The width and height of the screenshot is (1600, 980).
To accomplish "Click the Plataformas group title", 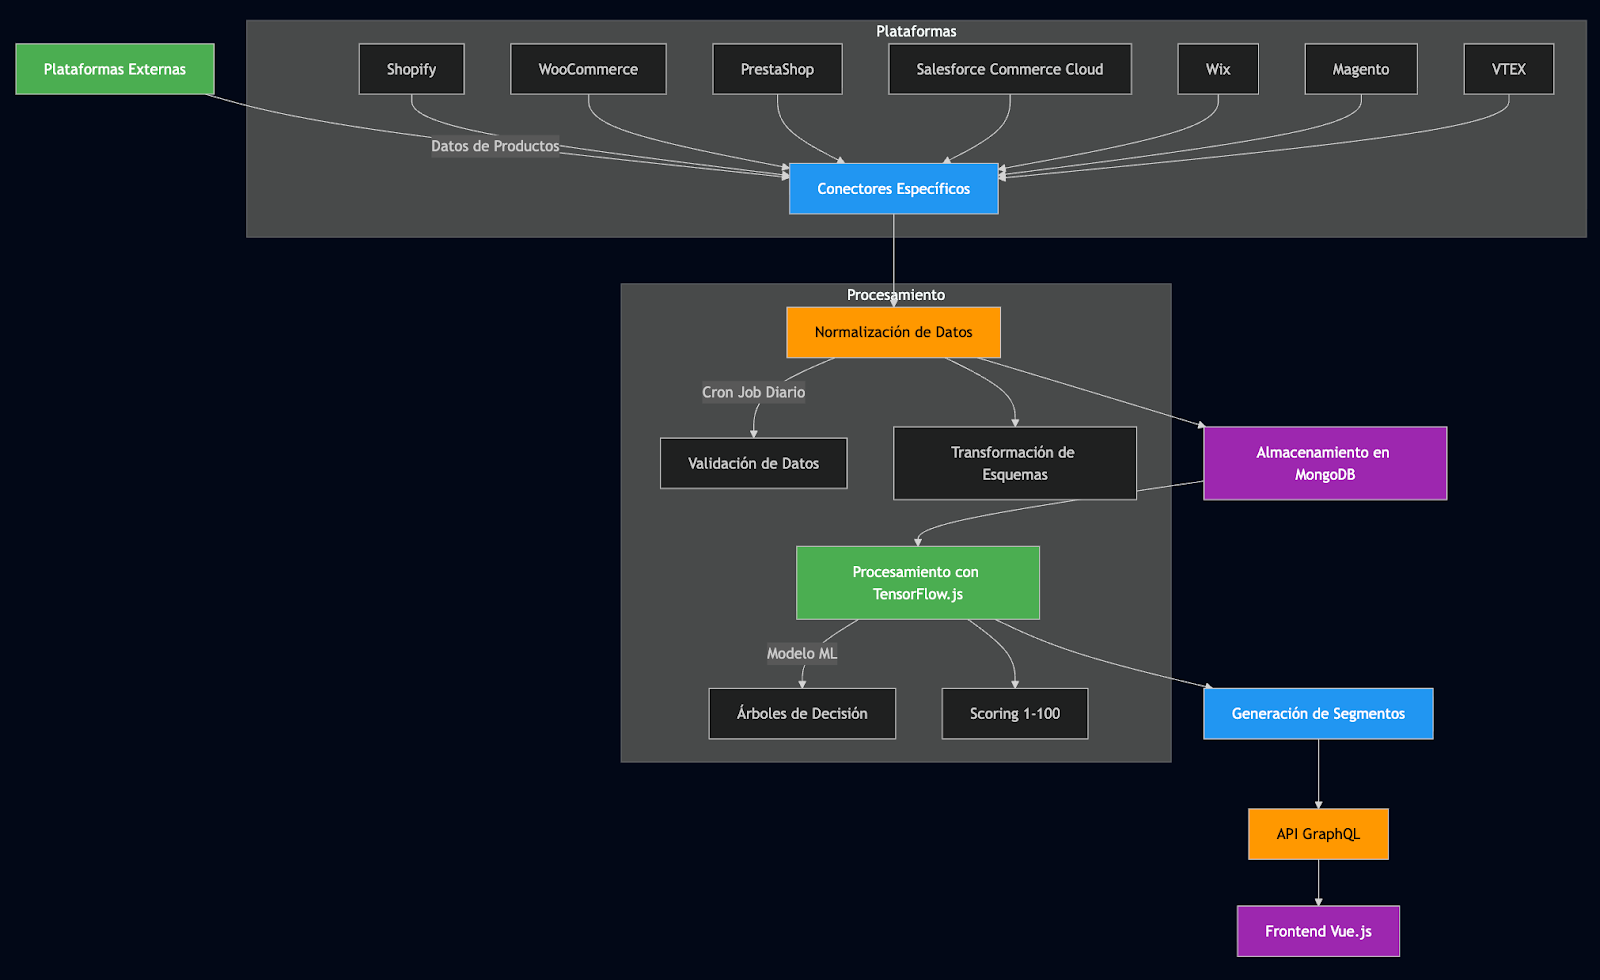I will coord(916,31).
